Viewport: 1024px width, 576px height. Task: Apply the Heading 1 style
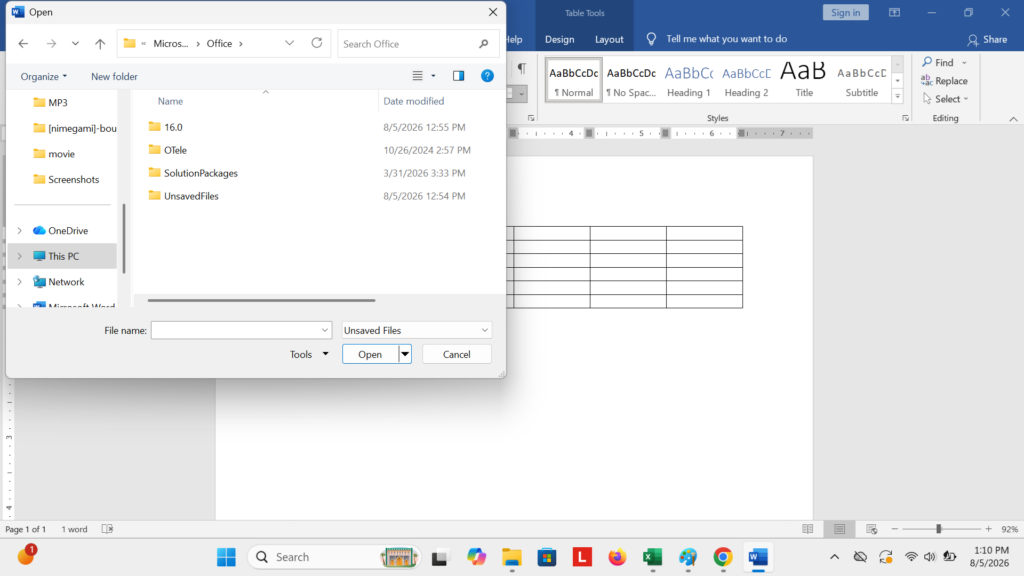[x=688, y=80]
